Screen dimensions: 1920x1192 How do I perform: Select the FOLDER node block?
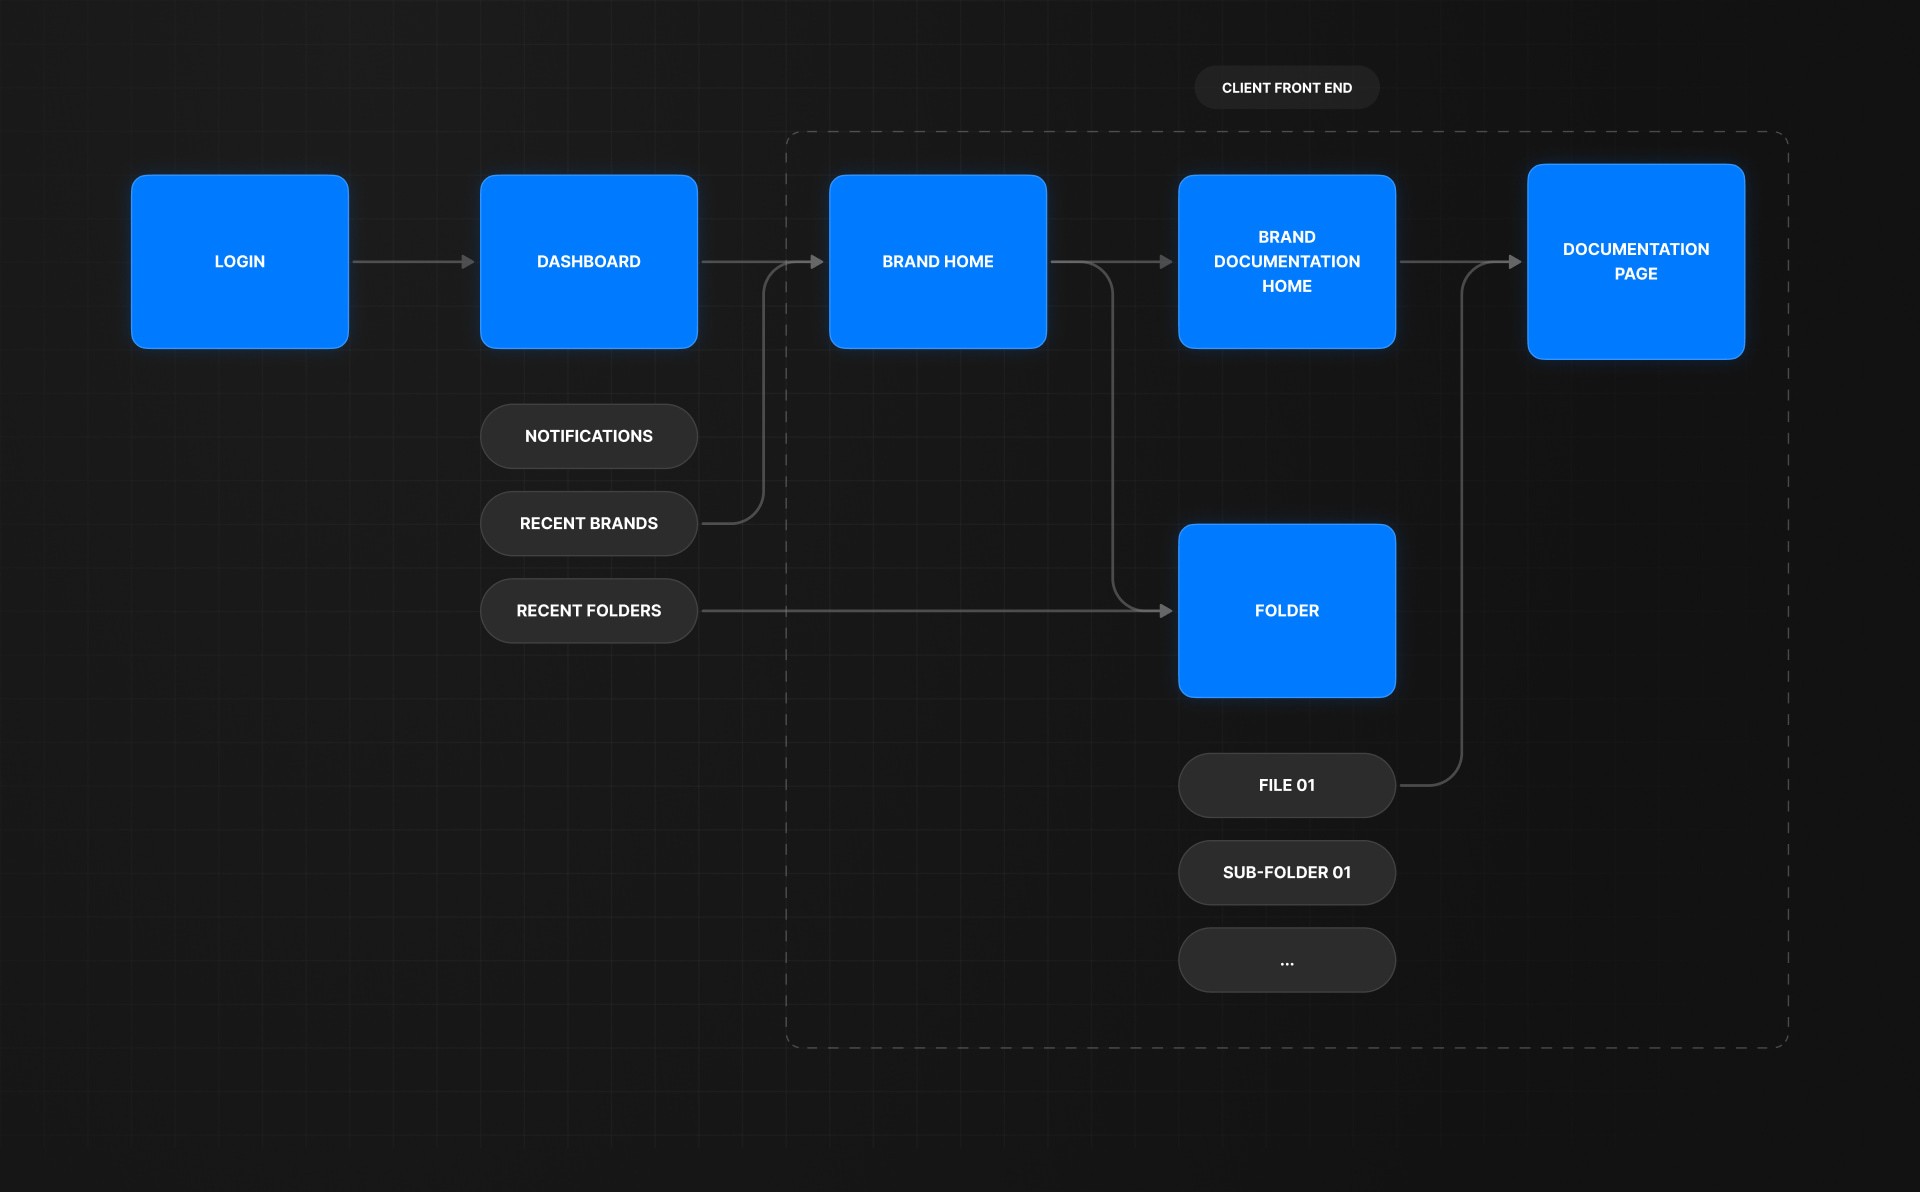coord(1285,610)
